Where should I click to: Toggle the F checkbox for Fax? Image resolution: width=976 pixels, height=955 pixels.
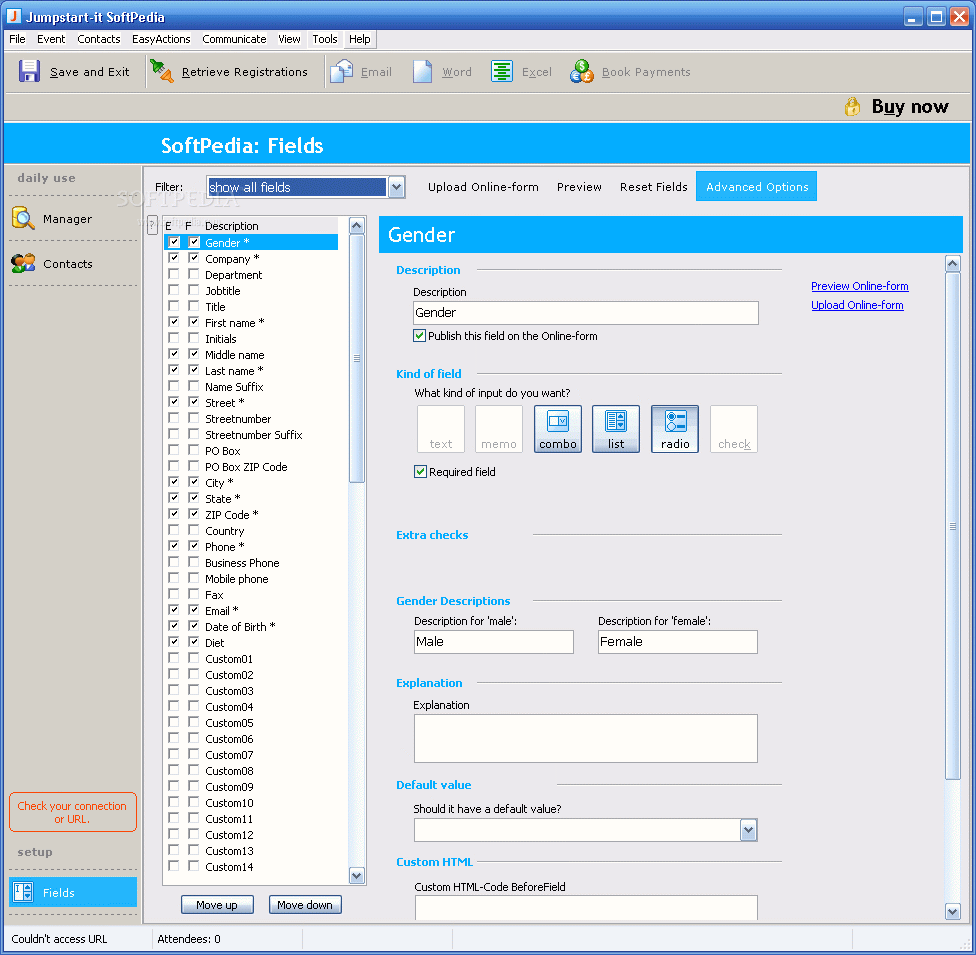point(194,594)
